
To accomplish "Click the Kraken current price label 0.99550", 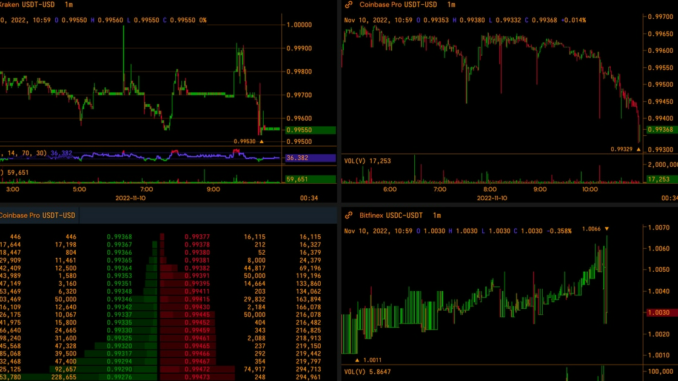I will pyautogui.click(x=310, y=130).
